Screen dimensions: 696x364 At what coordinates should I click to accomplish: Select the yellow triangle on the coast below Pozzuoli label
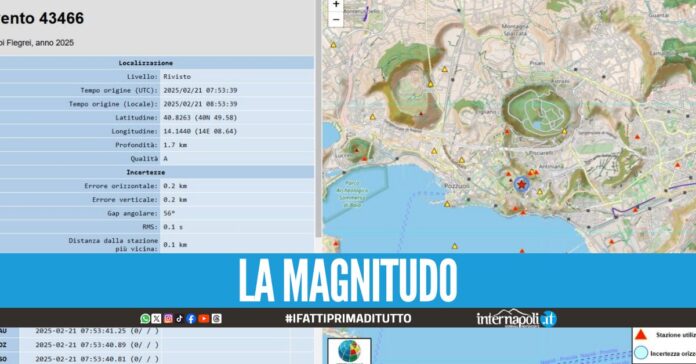(x=447, y=204)
